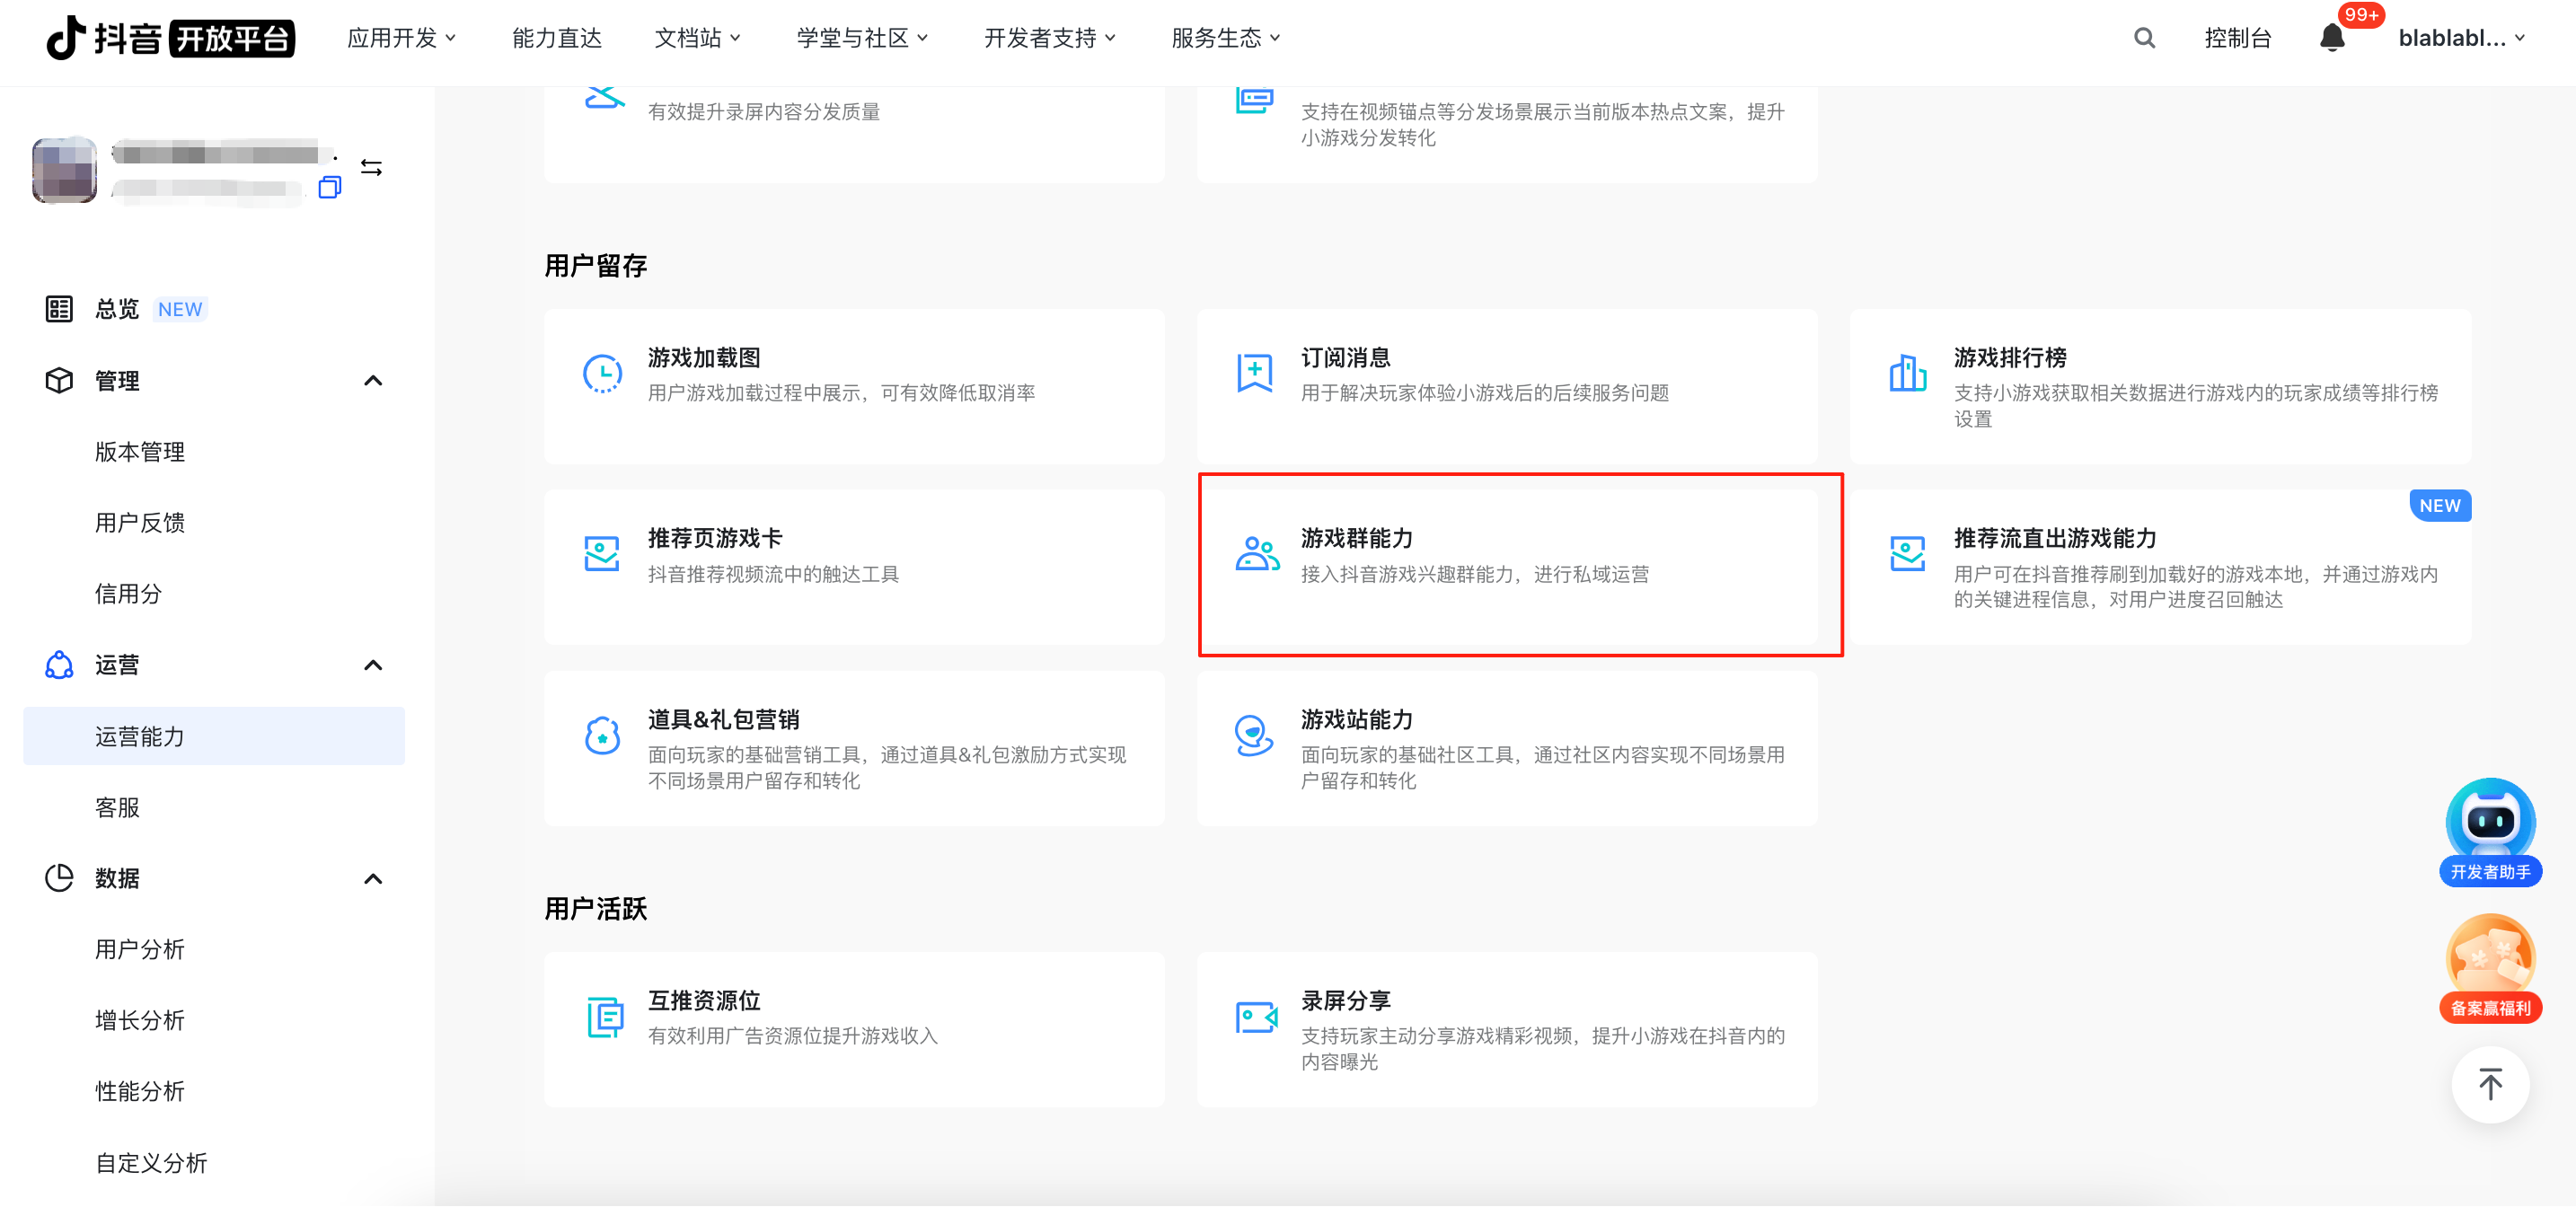The height and width of the screenshot is (1207, 2576).
Task: Open the 订阅消息 card title
Action: point(1345,357)
